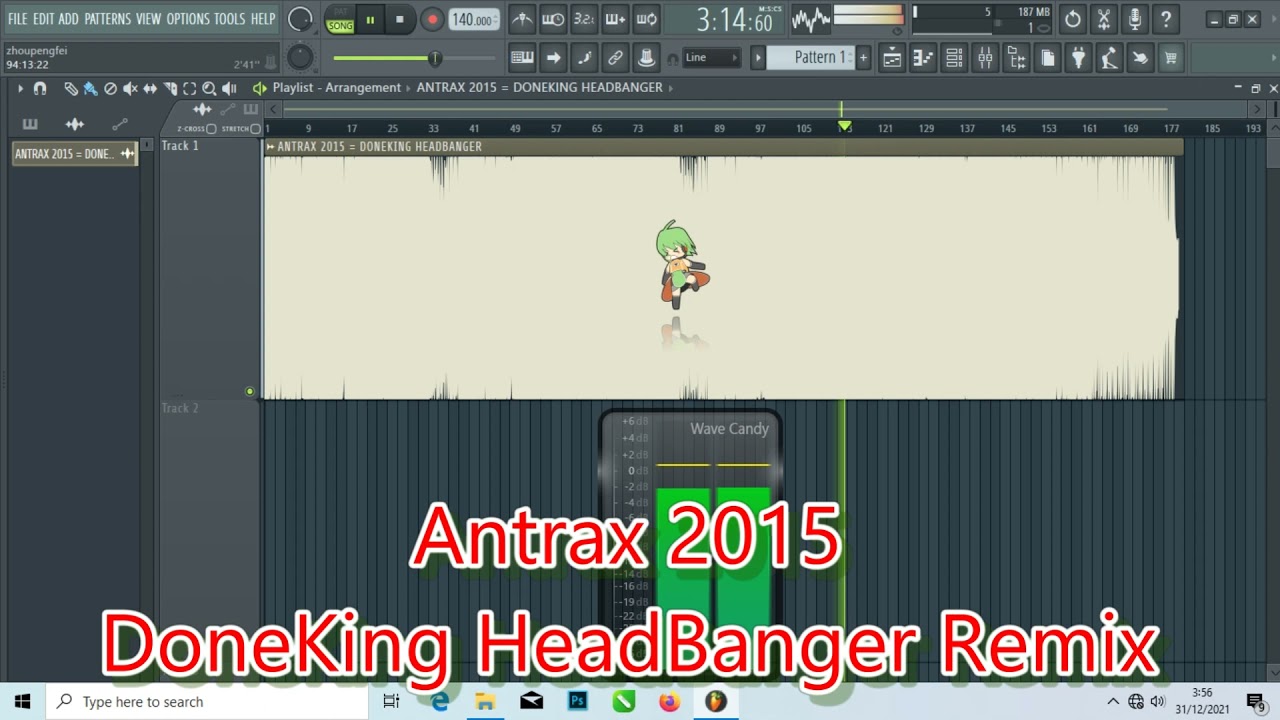
Task: Open the Browser view icon
Action: tap(1016, 58)
